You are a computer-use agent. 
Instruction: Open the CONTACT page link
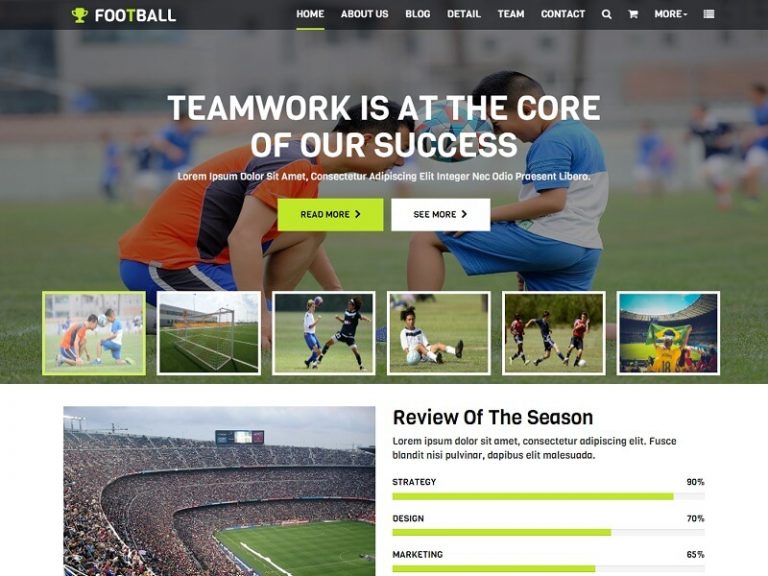click(x=563, y=14)
